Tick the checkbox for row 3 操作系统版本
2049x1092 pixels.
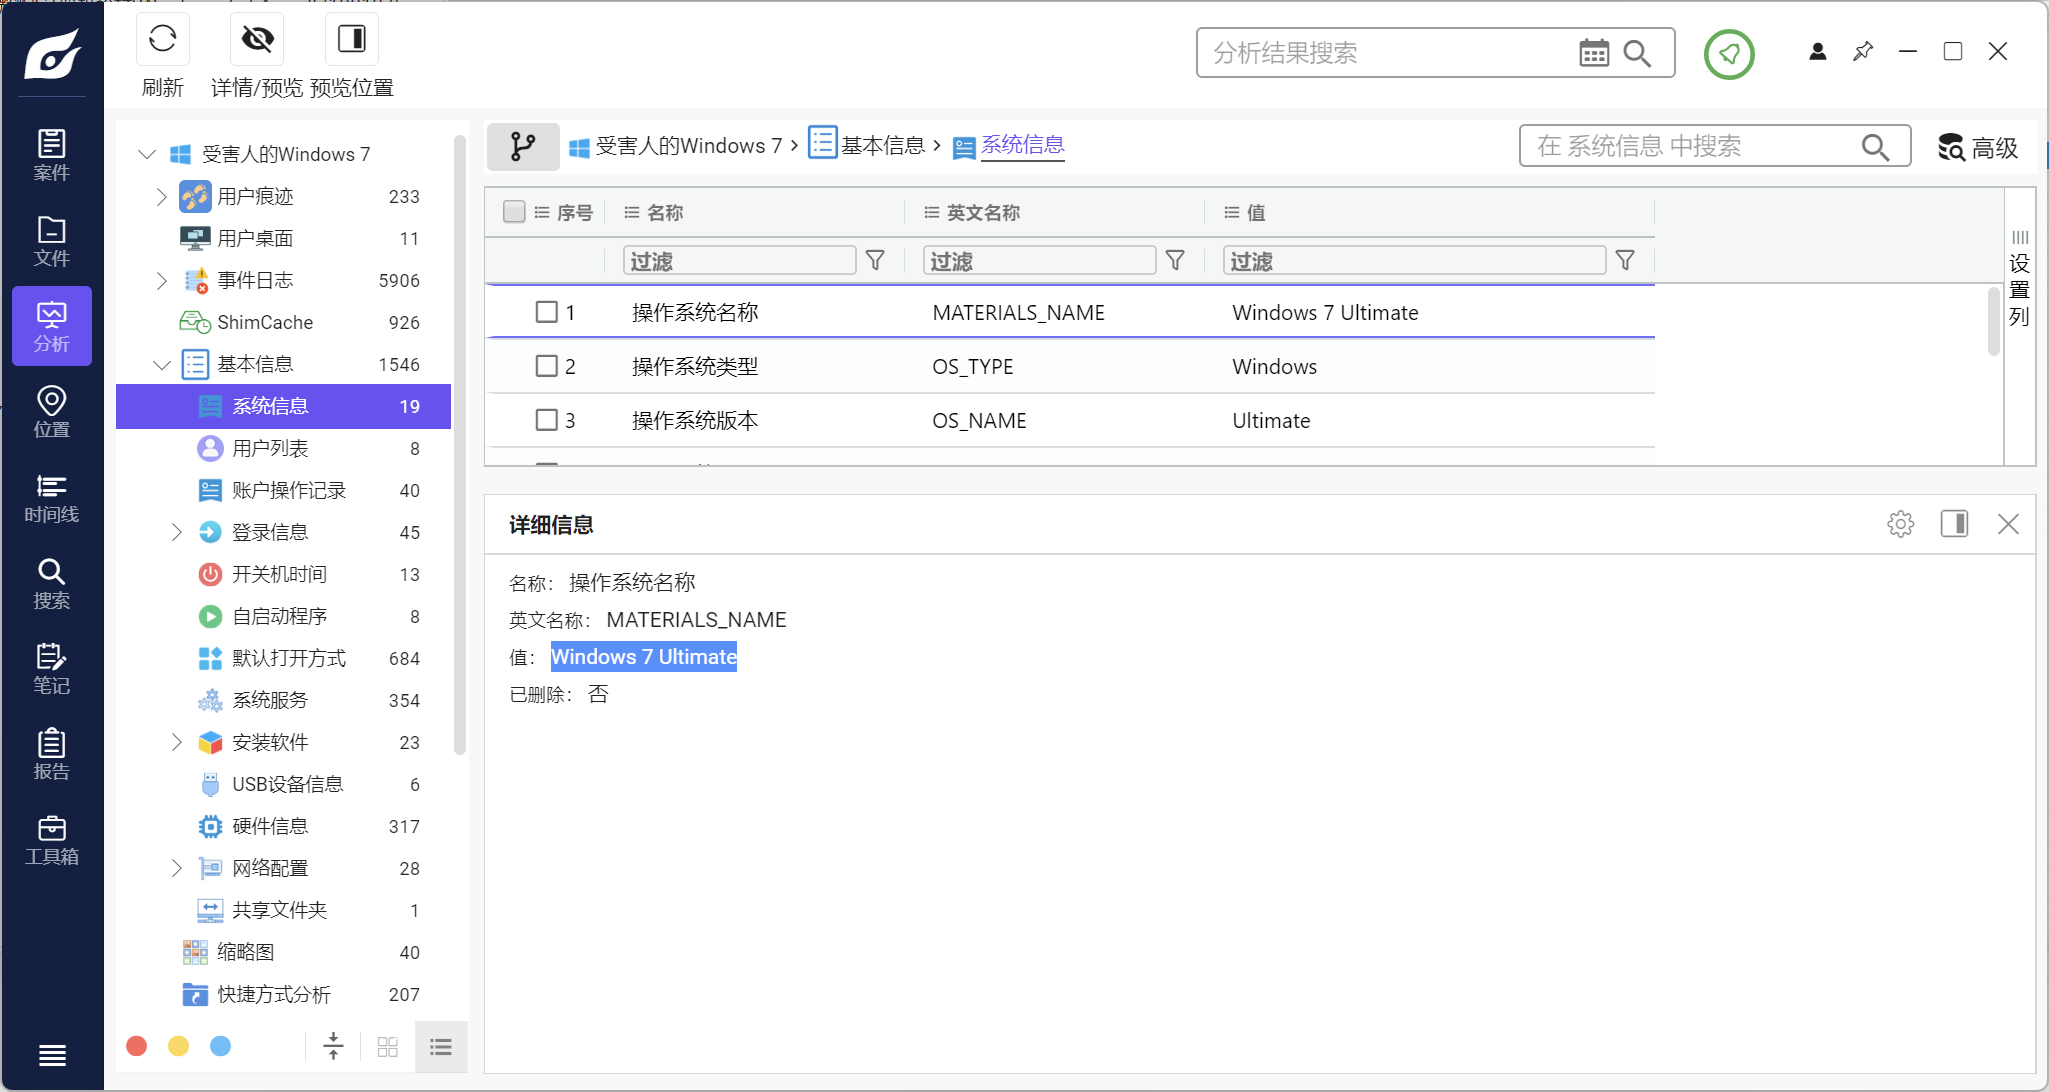(547, 420)
